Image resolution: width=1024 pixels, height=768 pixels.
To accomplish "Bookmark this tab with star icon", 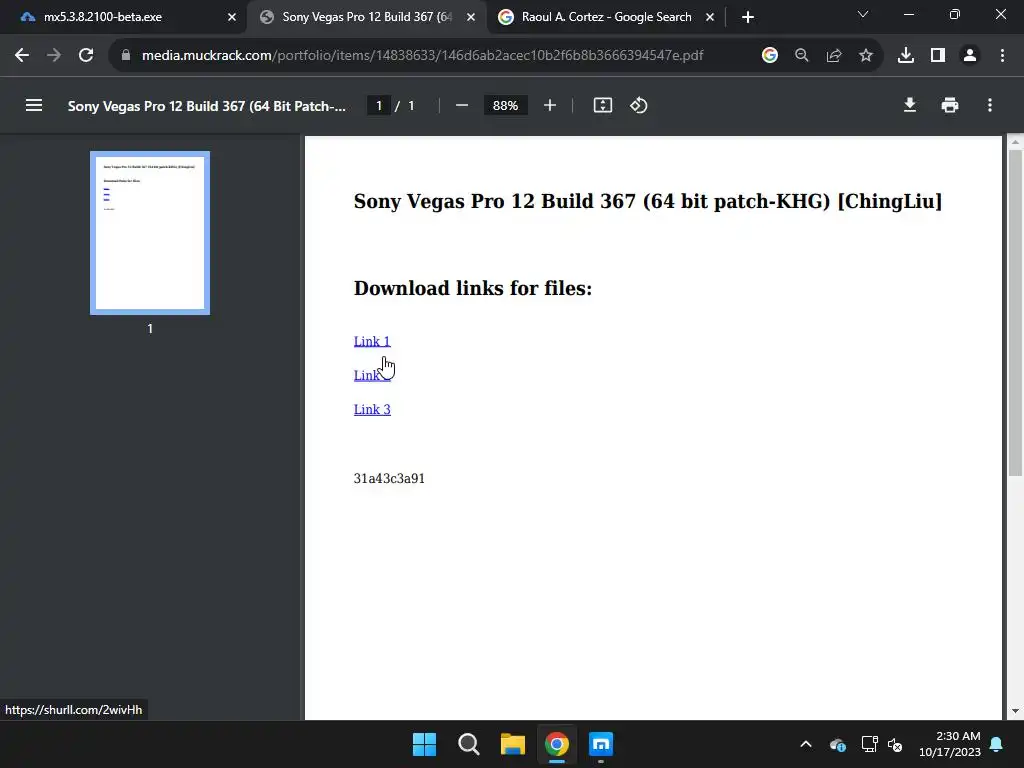I will (866, 56).
